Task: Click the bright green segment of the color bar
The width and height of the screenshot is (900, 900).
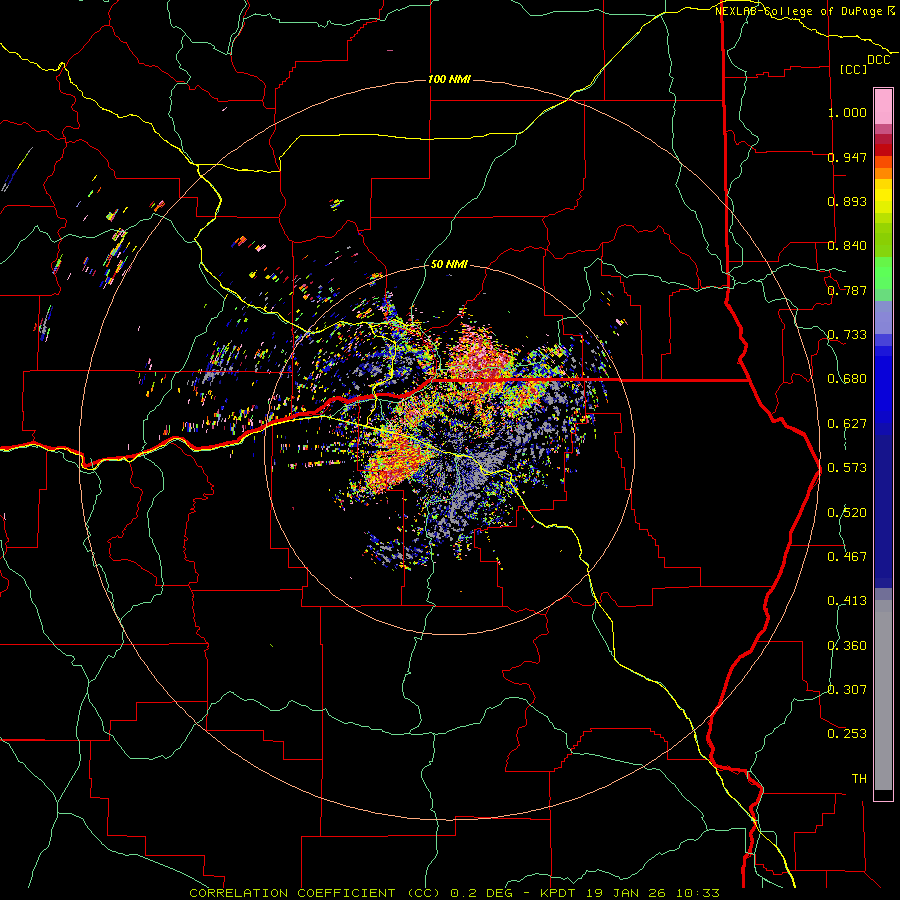Action: click(x=883, y=273)
